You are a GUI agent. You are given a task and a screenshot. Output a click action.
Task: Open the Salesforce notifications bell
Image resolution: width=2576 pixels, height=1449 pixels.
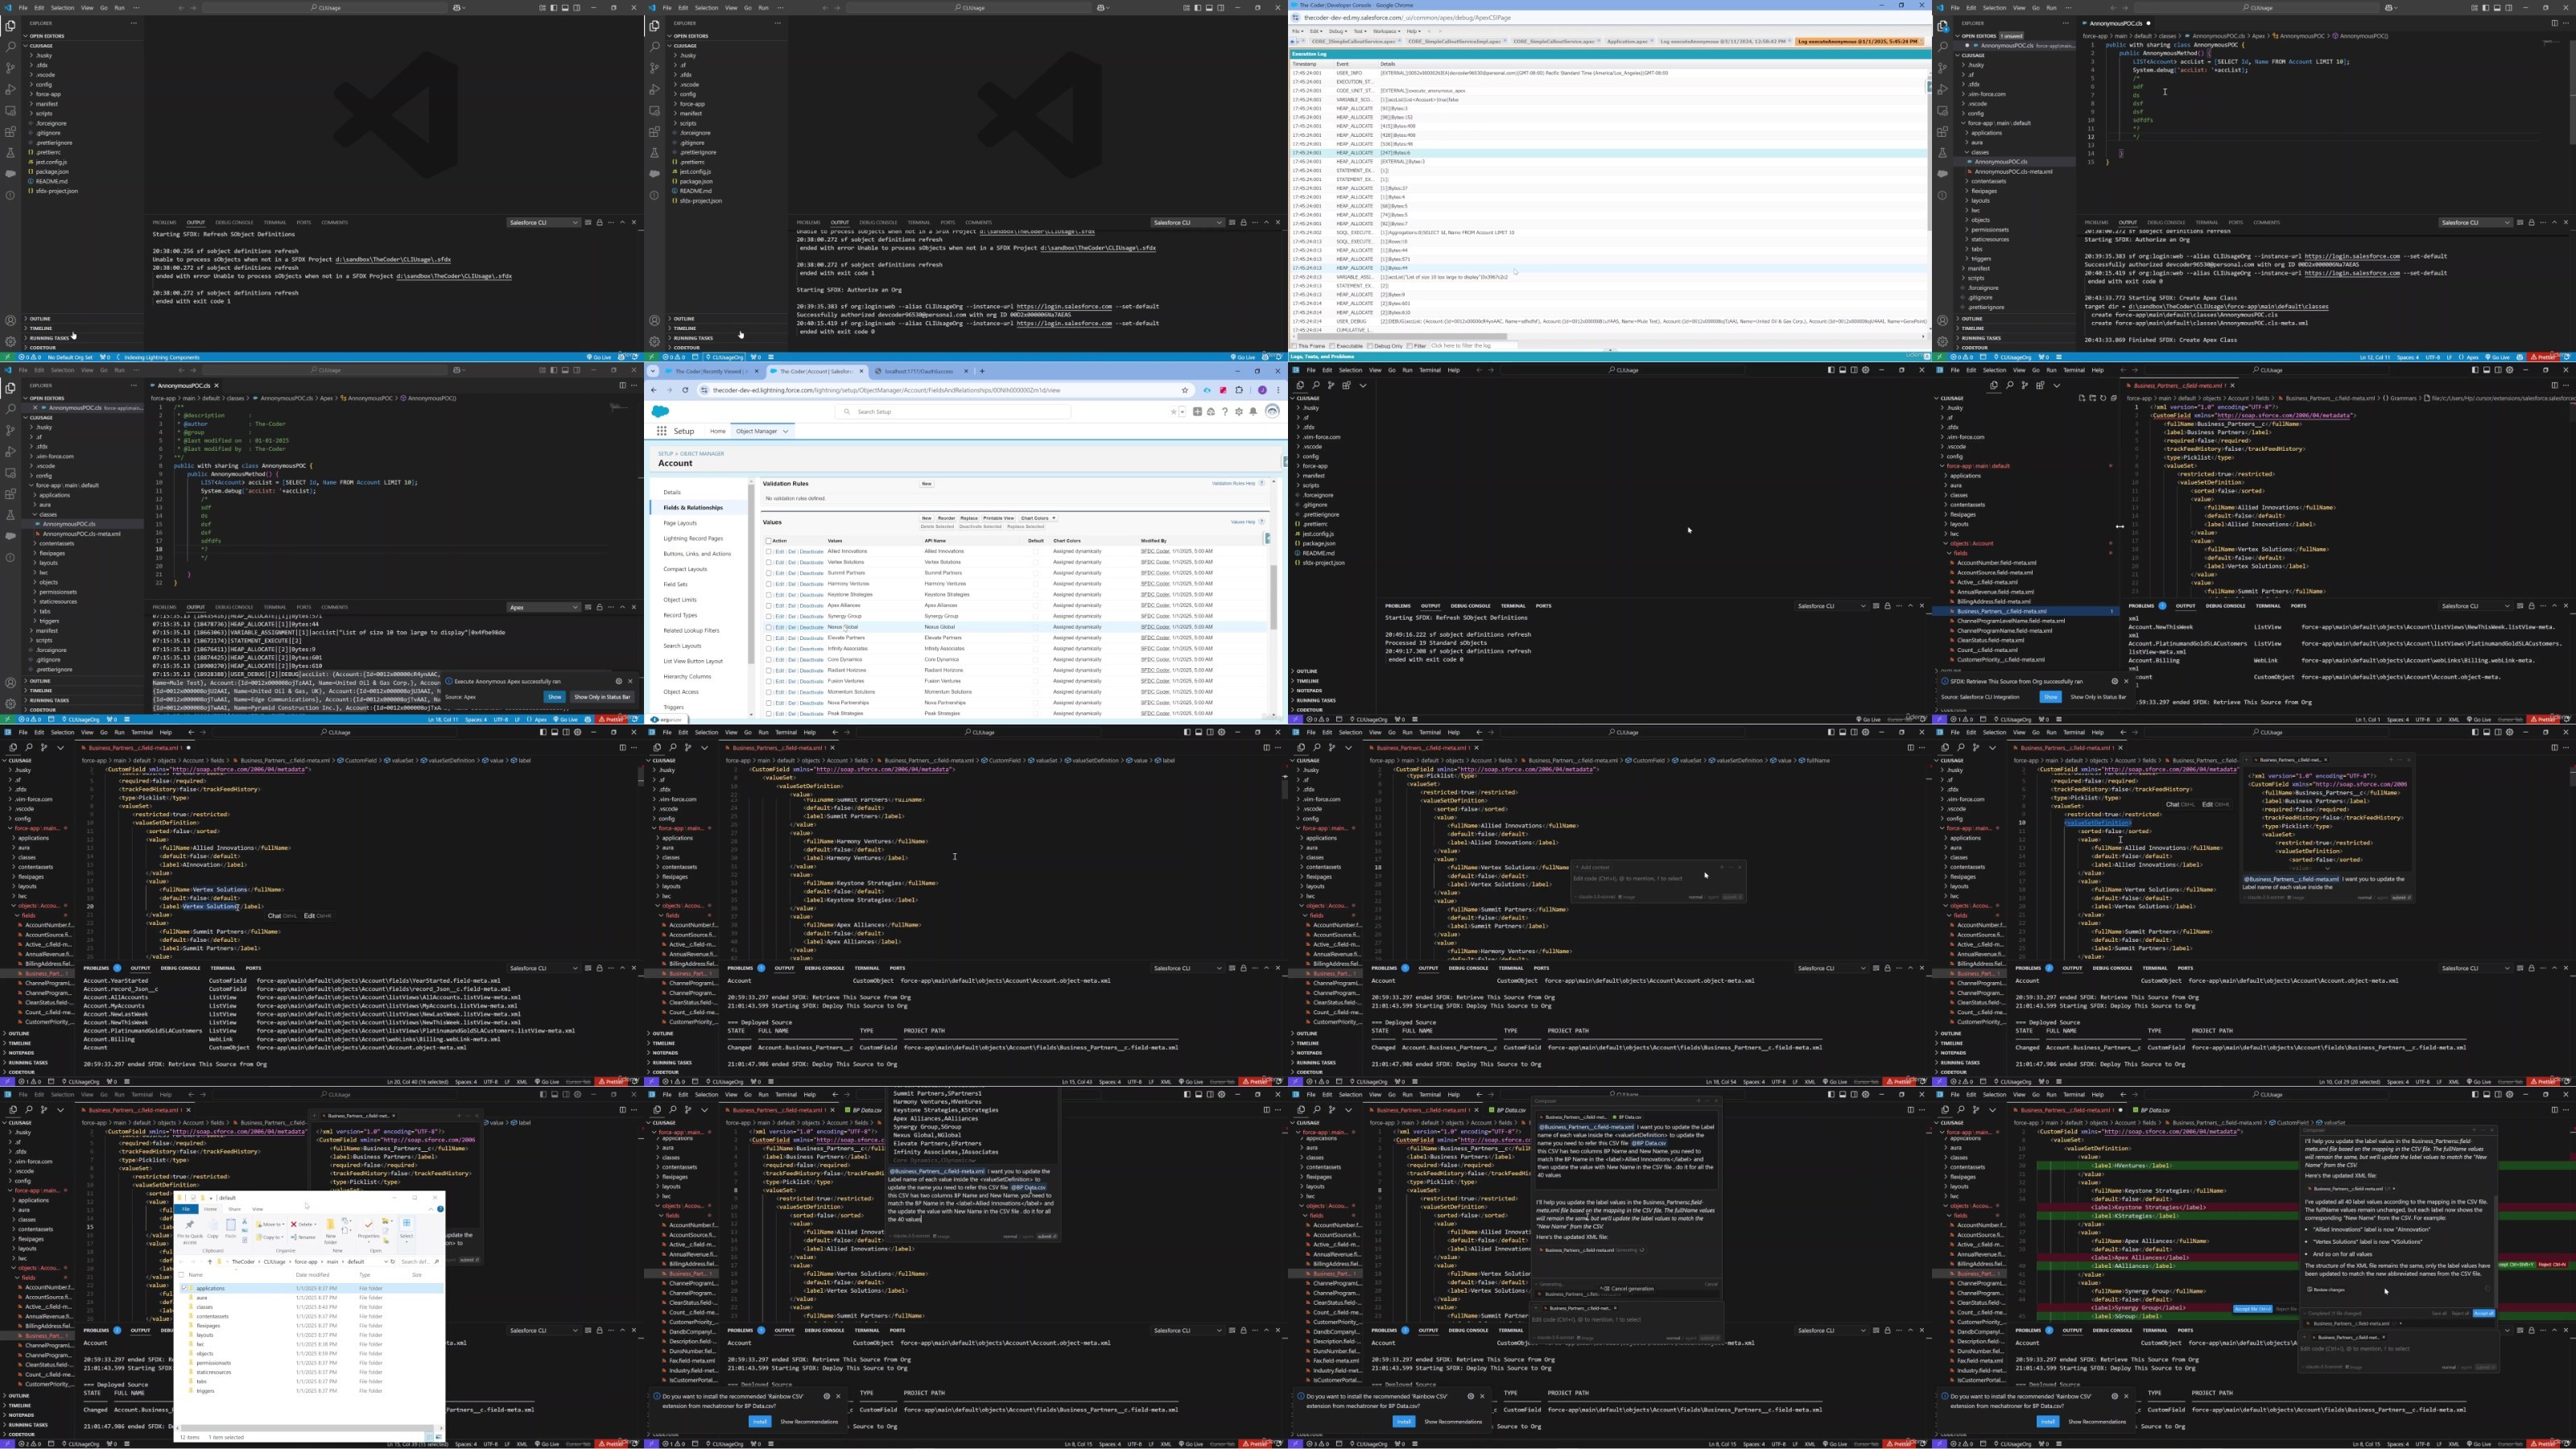tap(1254, 412)
